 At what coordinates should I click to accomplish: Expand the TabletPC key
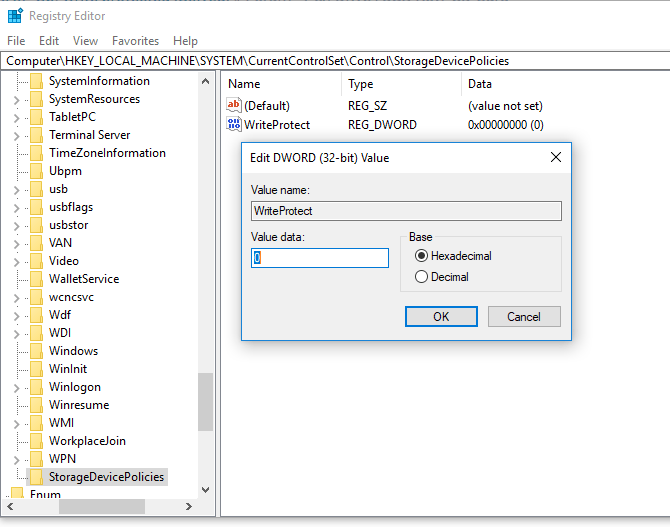pos(16,118)
